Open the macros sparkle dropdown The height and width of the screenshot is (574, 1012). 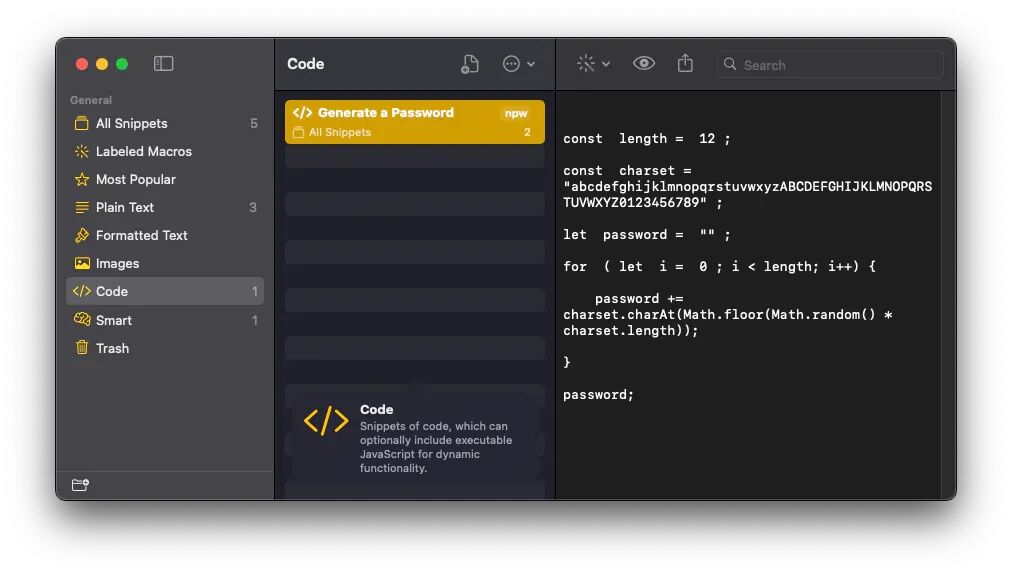click(592, 63)
